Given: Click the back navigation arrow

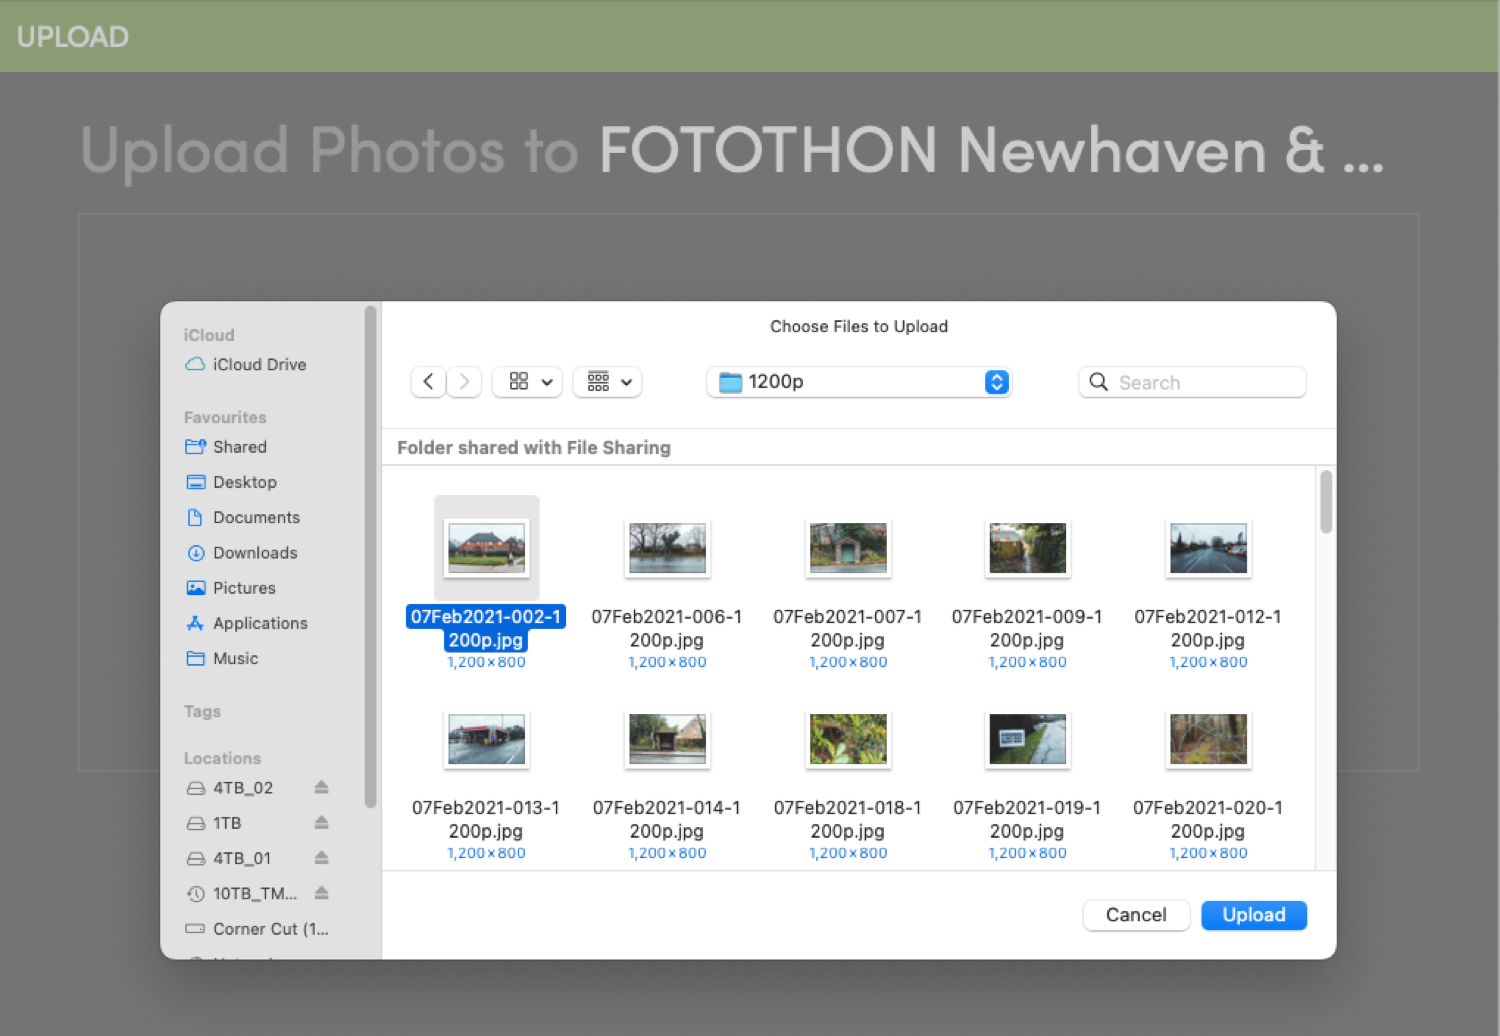Looking at the screenshot, I should 428,382.
